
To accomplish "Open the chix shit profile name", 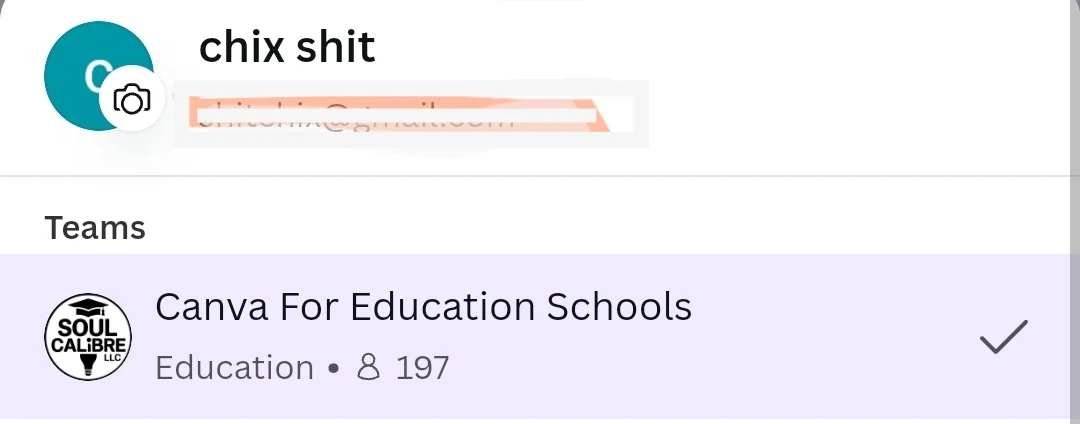I will [287, 47].
